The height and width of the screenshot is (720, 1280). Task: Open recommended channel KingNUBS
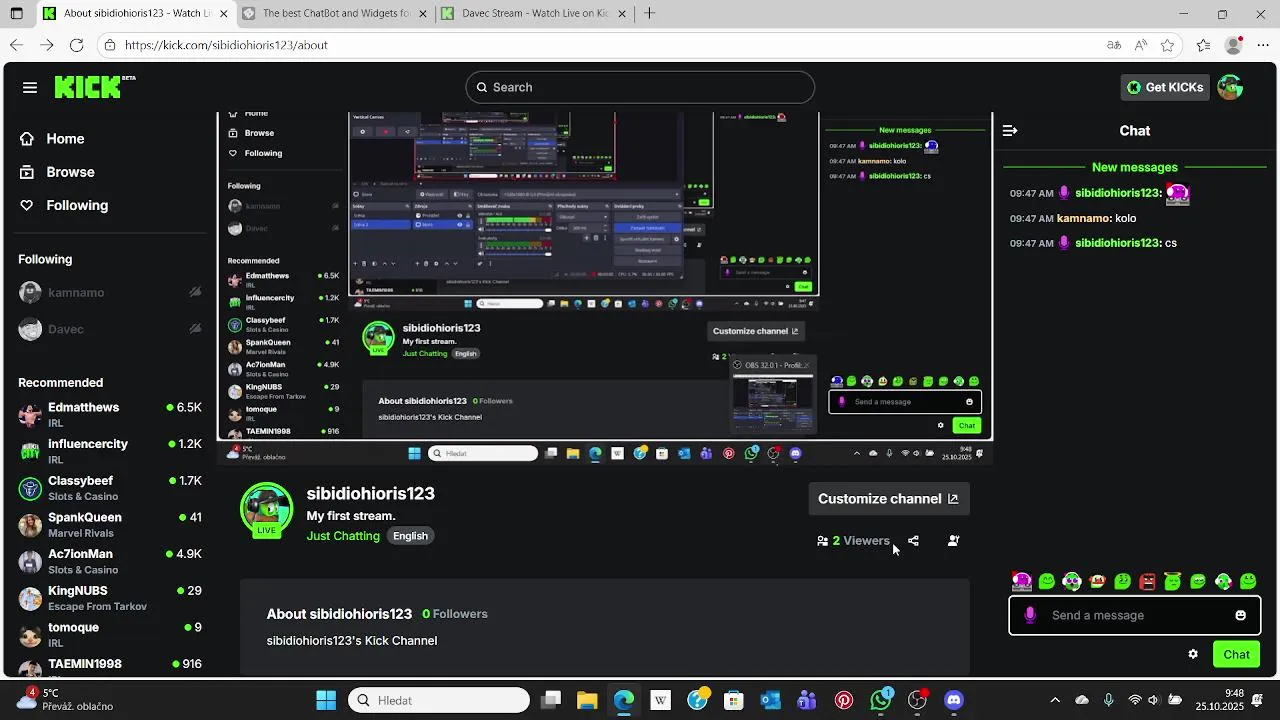click(110, 598)
